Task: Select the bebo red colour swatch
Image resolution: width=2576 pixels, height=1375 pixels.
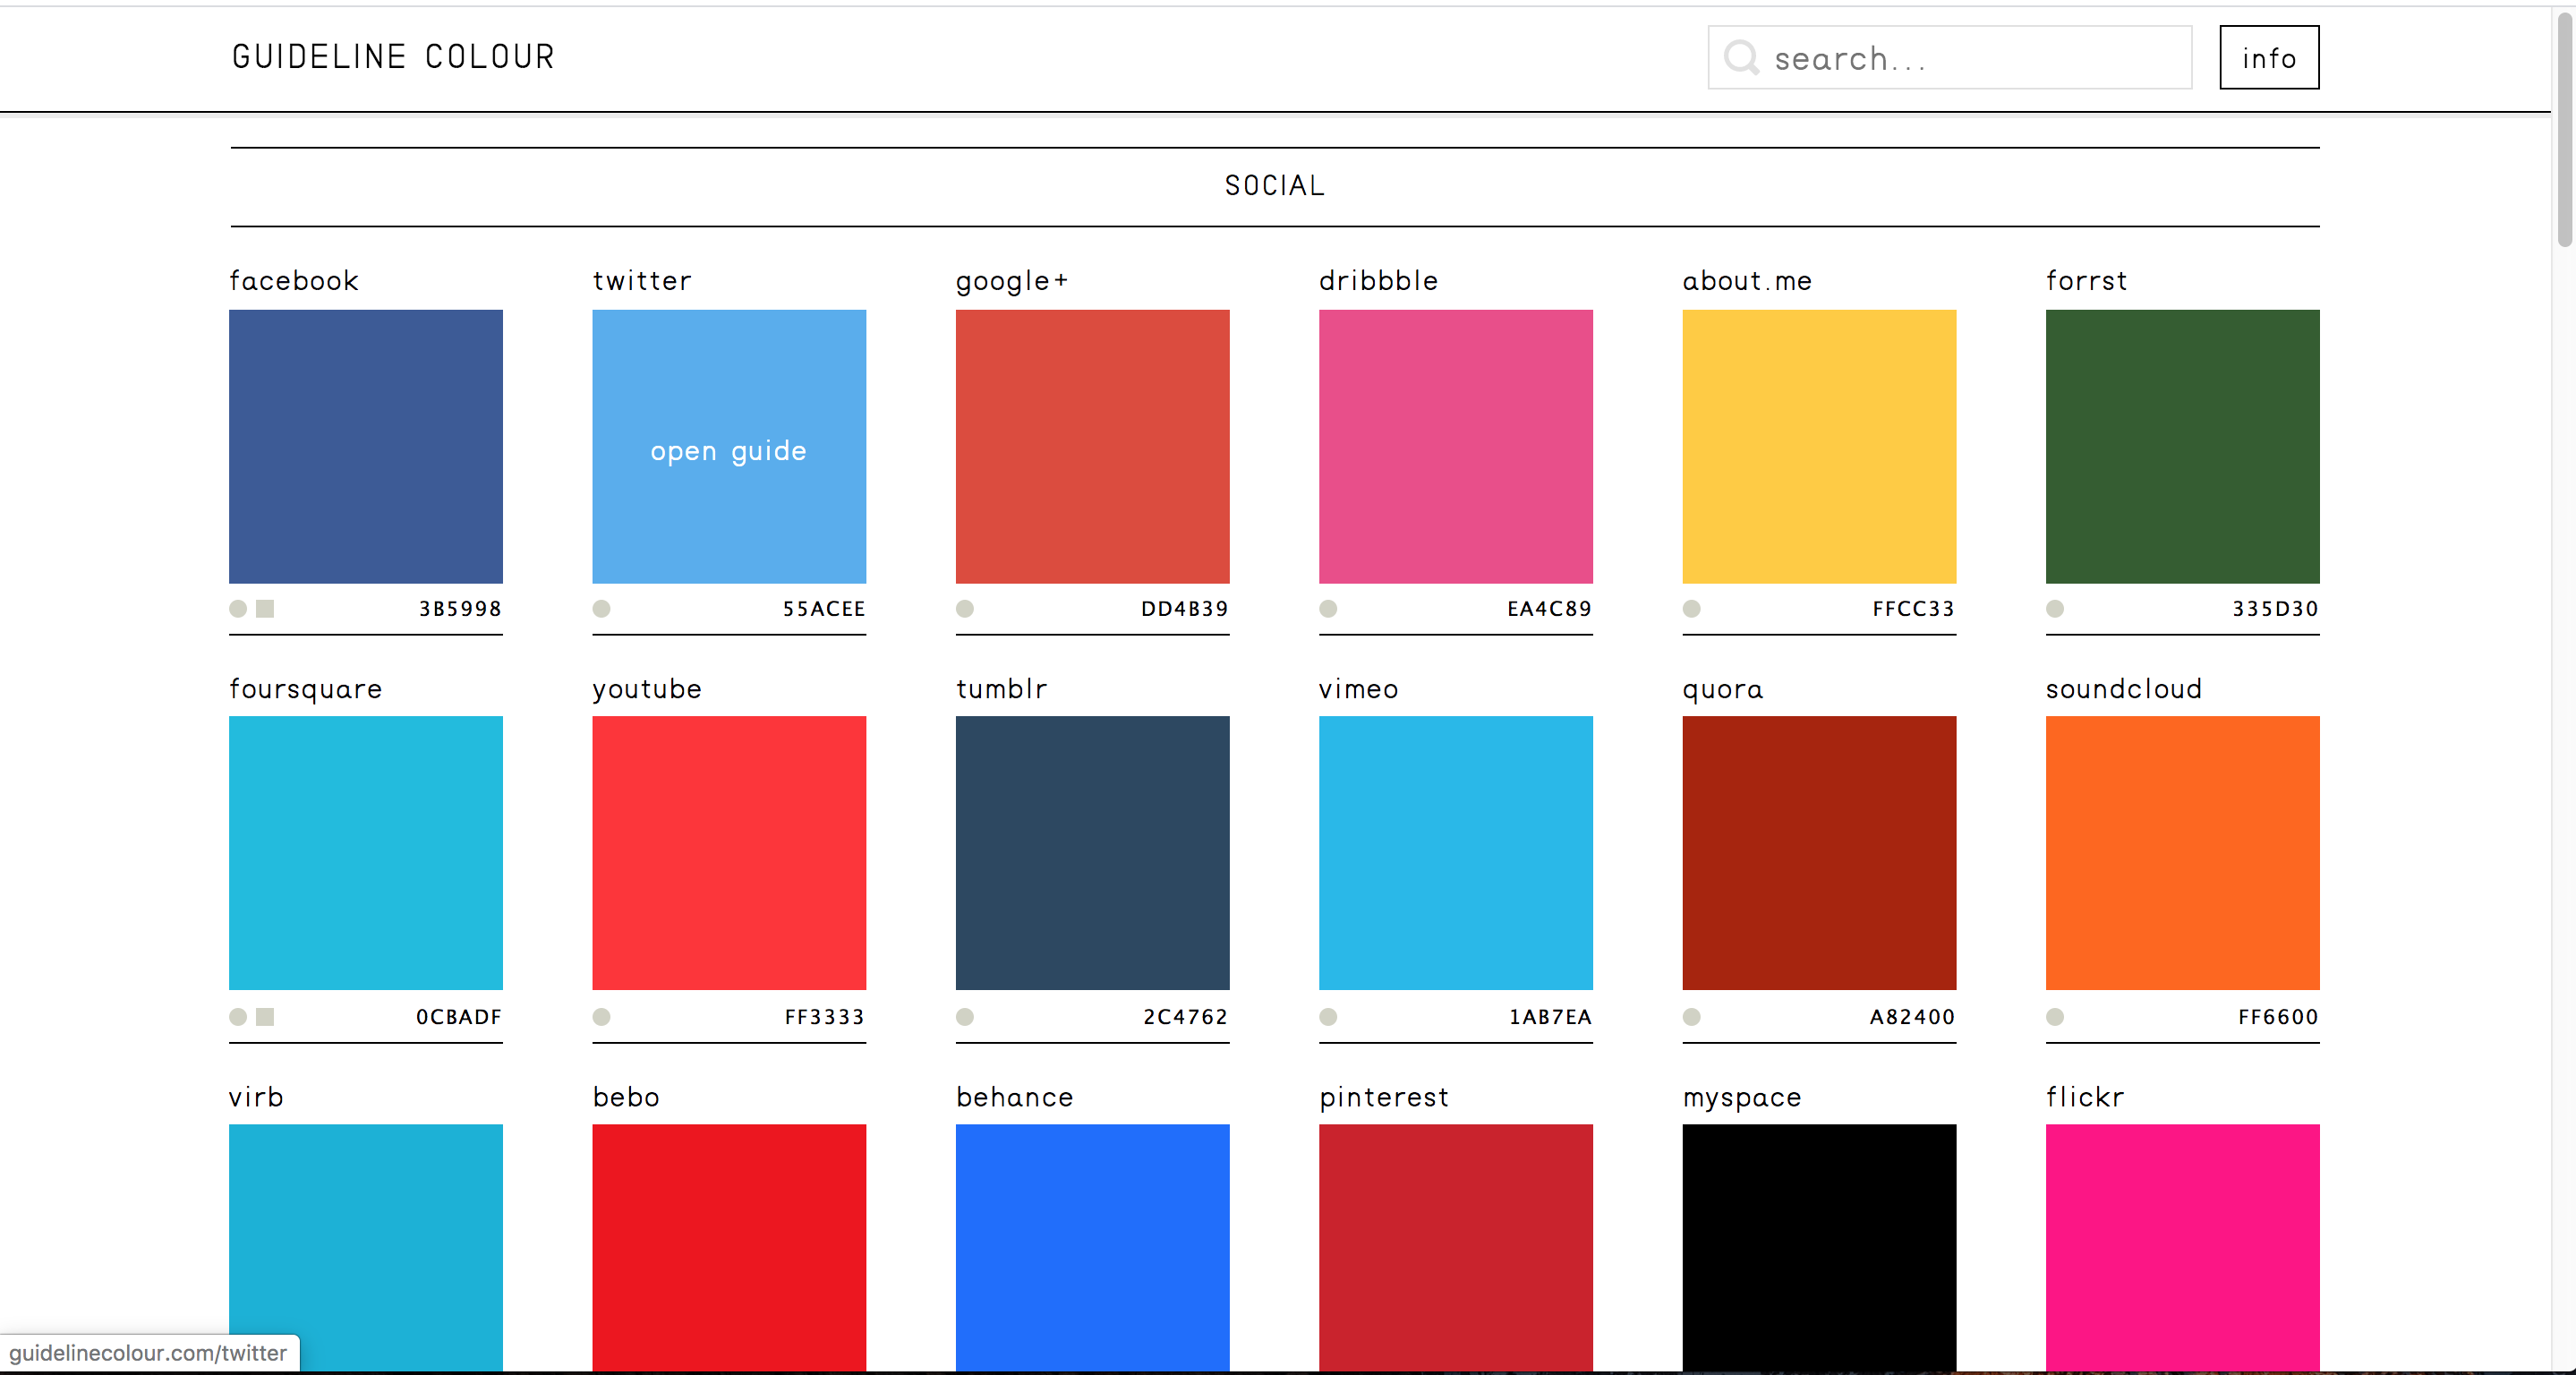Action: point(729,1247)
